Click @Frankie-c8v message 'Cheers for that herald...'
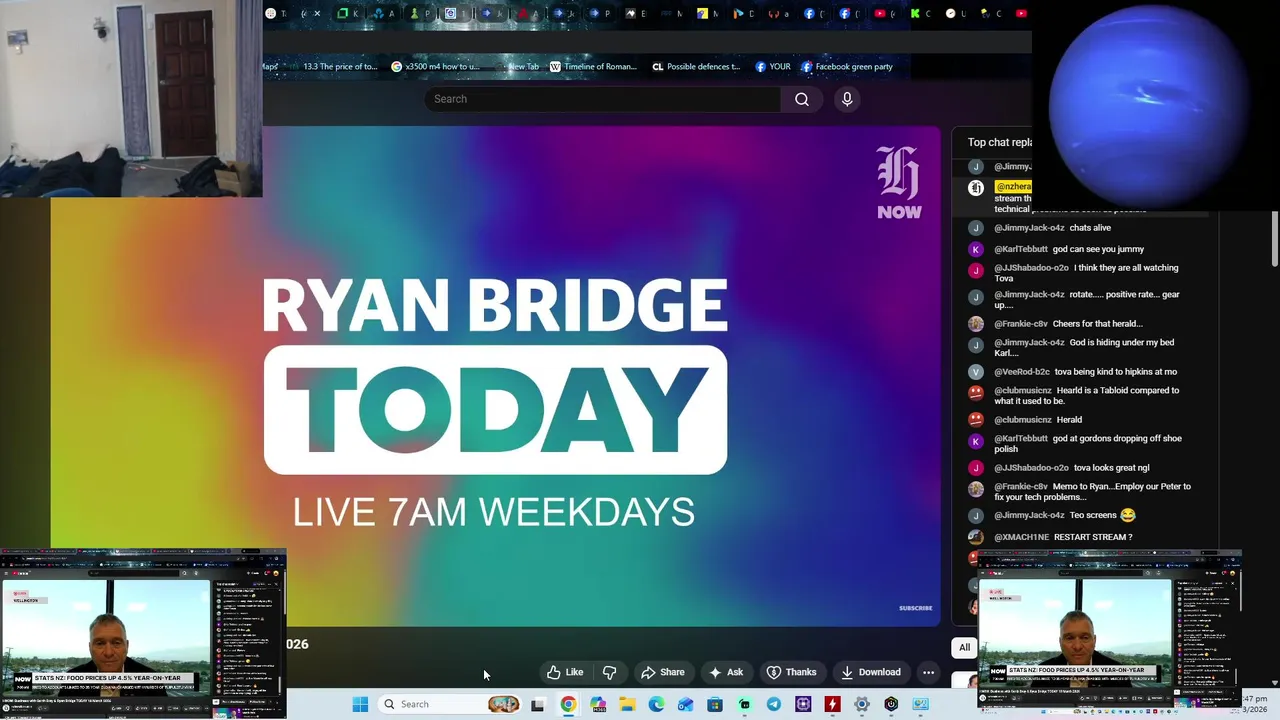1280x720 pixels. click(1068, 324)
